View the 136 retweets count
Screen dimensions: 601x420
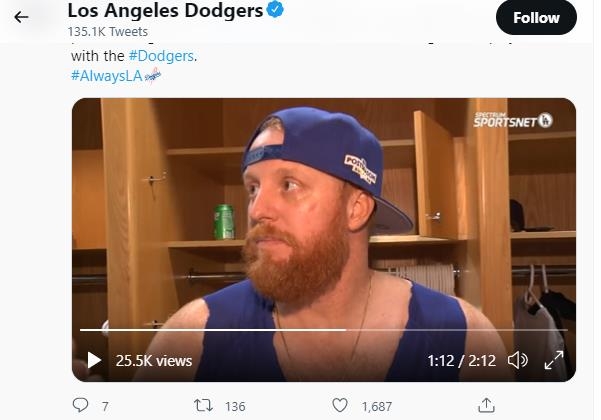[x=235, y=406]
